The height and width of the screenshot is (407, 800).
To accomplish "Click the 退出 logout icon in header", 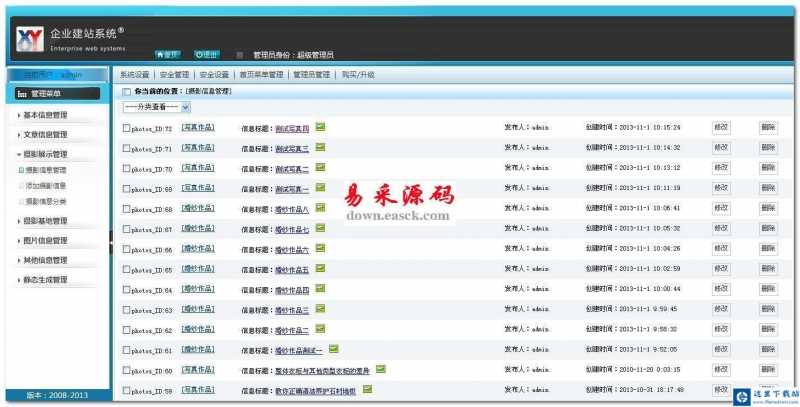I will coord(207,55).
